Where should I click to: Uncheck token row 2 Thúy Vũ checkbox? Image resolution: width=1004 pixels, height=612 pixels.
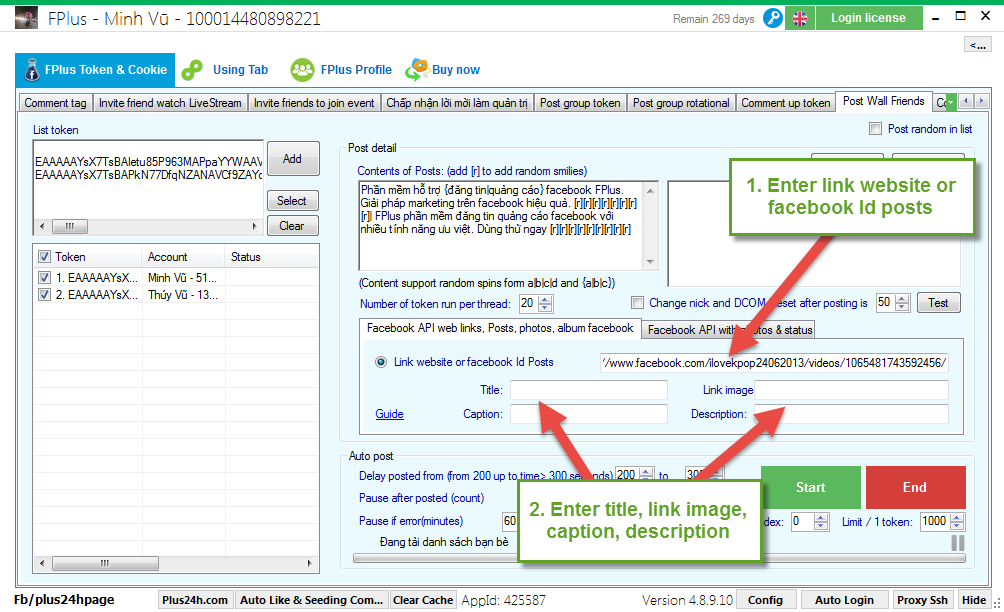pyautogui.click(x=44, y=294)
